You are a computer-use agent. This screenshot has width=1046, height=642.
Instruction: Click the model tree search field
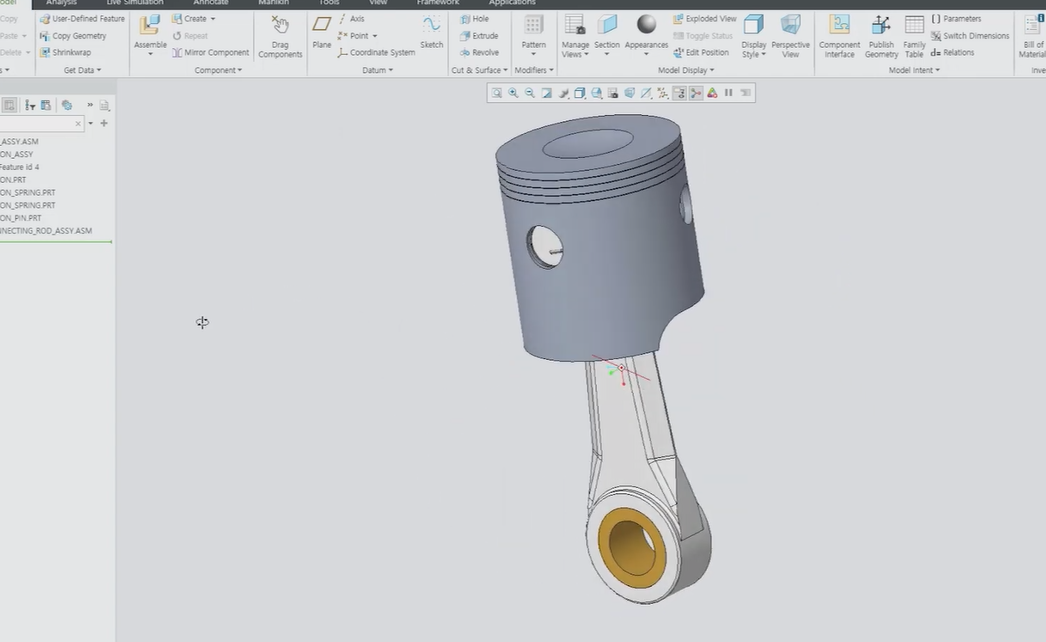pos(38,124)
